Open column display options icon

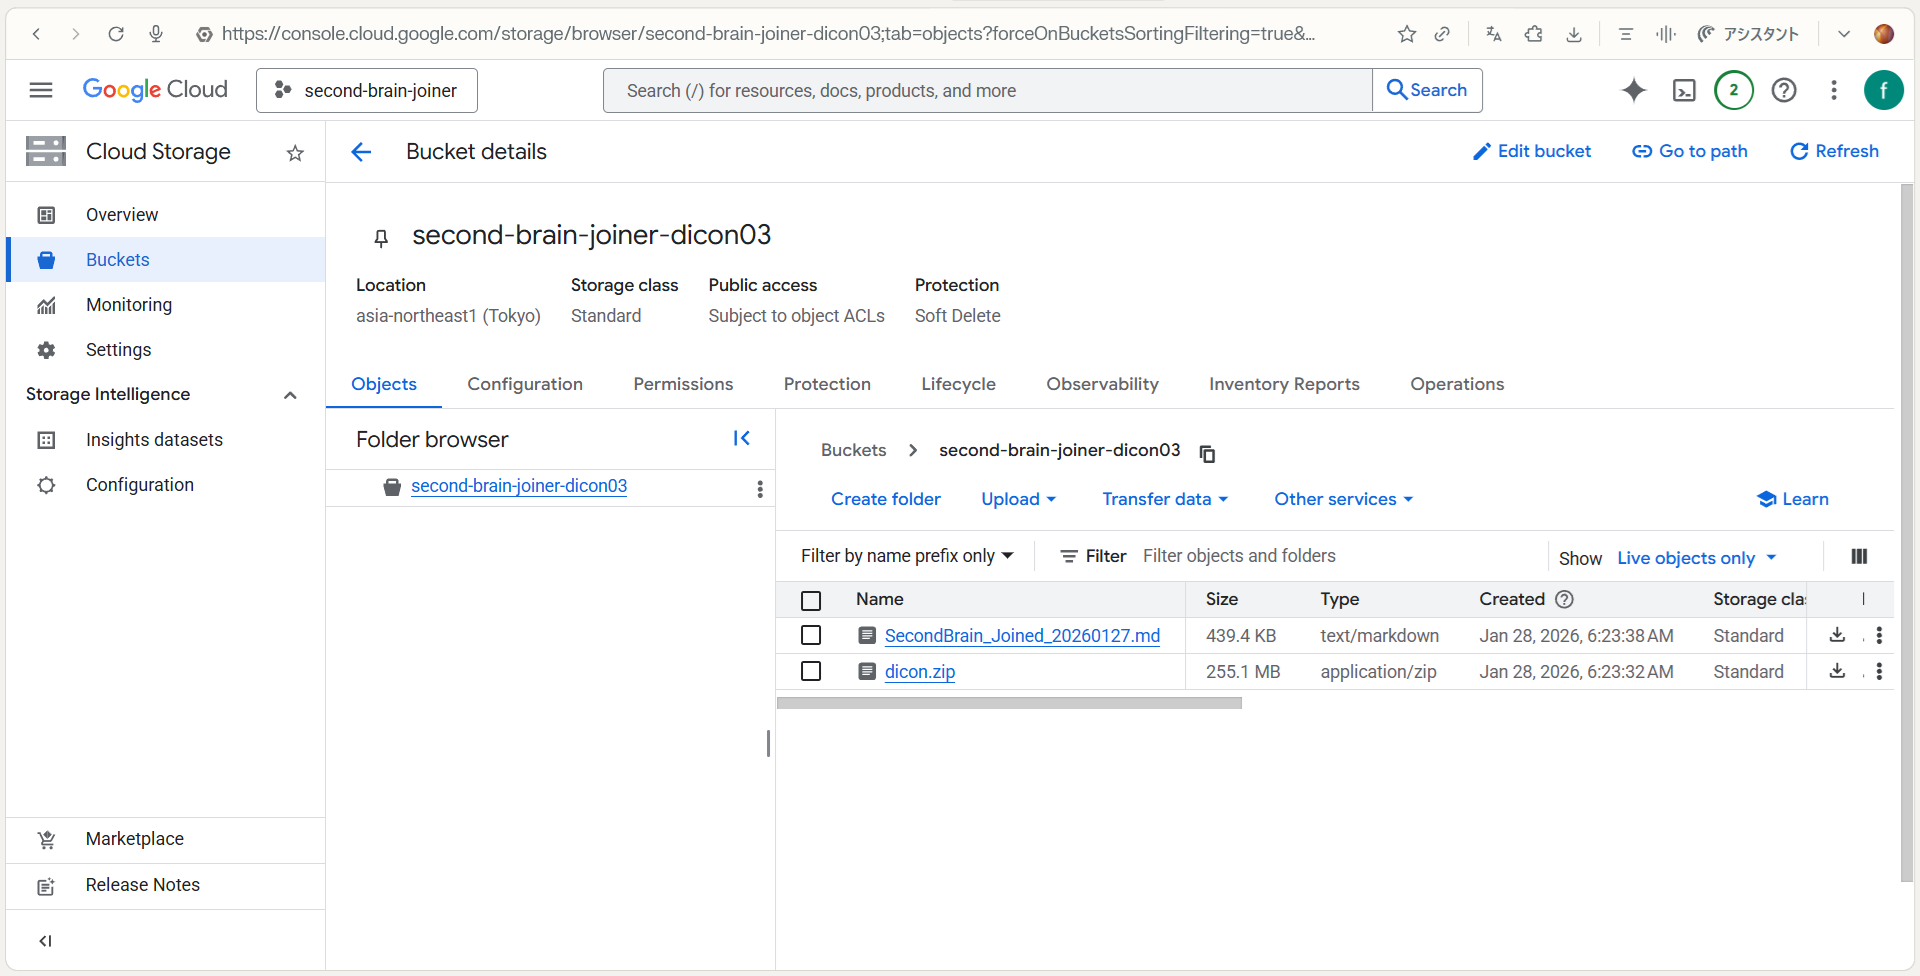coord(1859,557)
